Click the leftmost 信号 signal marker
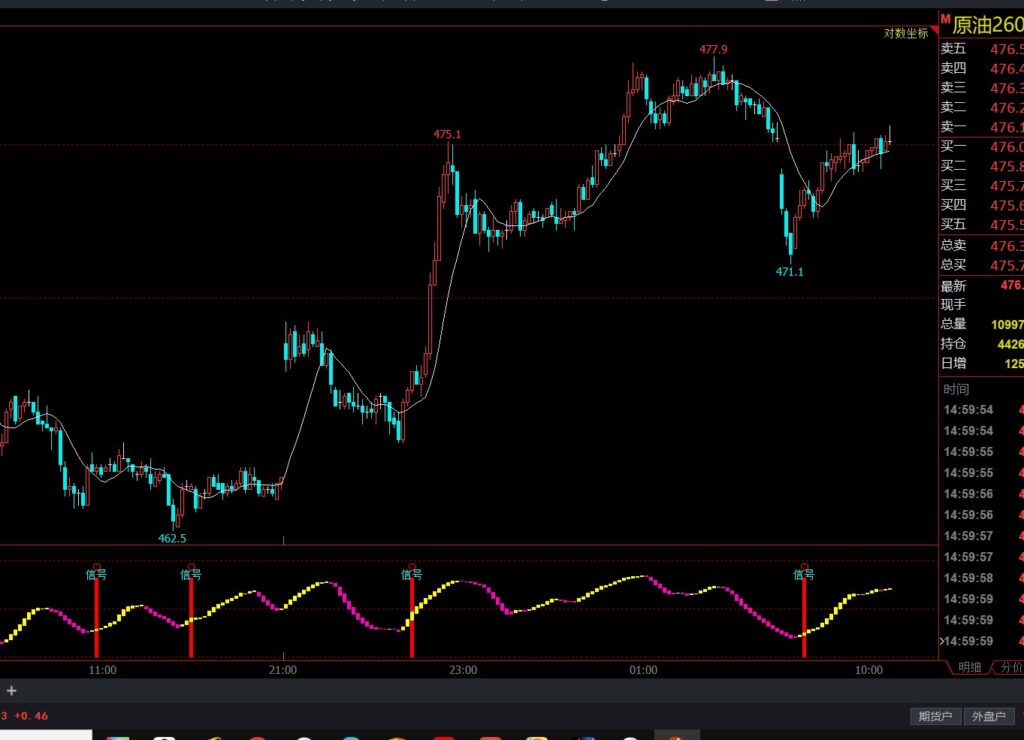 (96, 574)
